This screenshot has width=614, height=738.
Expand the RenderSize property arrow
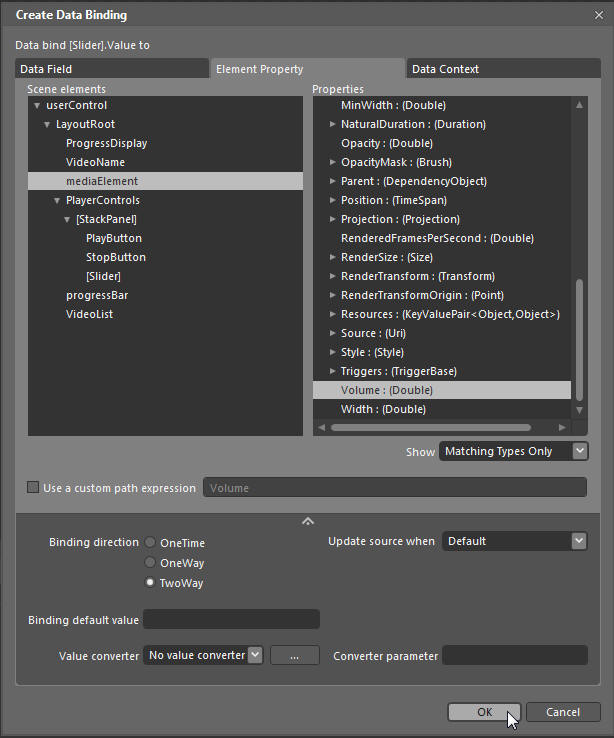click(x=333, y=257)
